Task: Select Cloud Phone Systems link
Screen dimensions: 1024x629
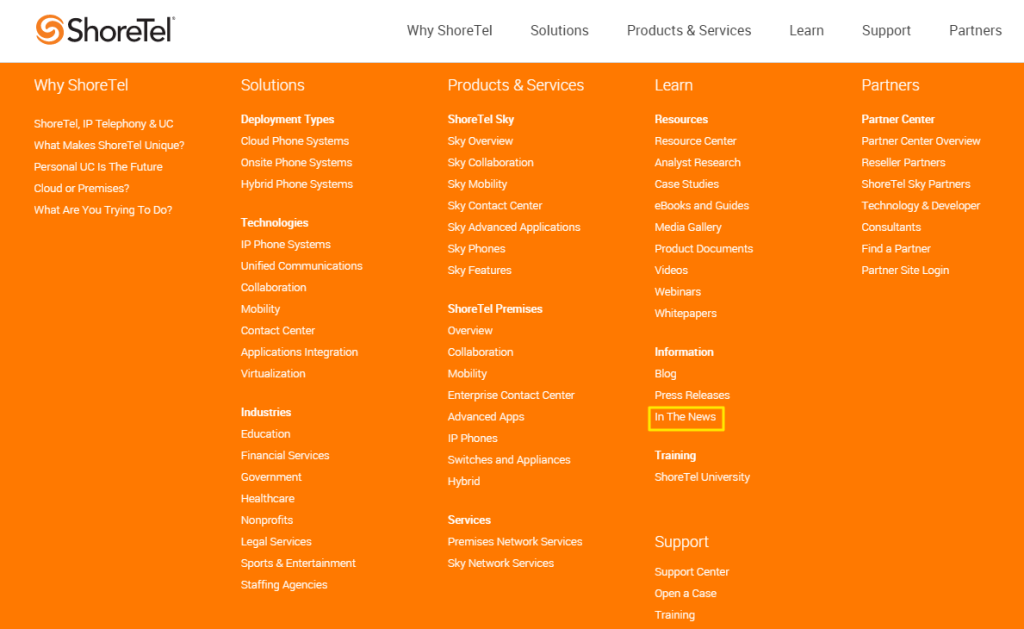Action: click(295, 141)
